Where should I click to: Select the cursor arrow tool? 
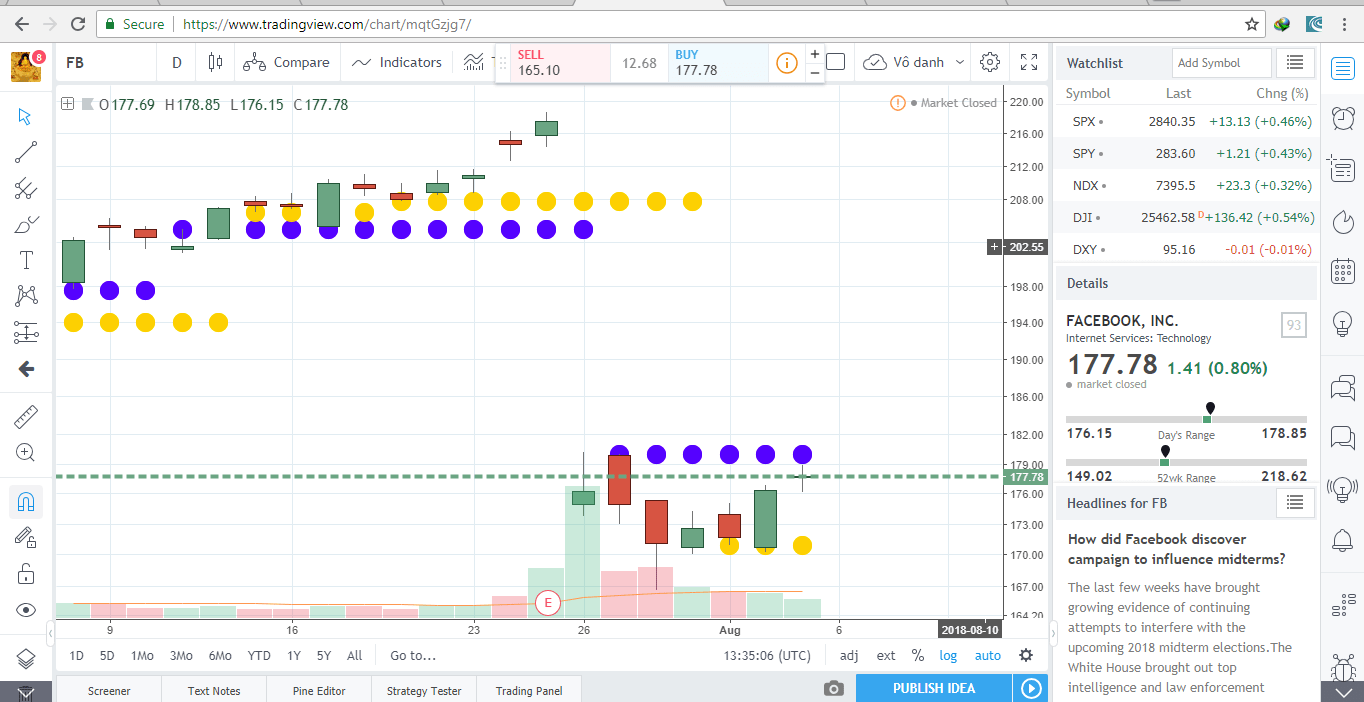[x=26, y=116]
